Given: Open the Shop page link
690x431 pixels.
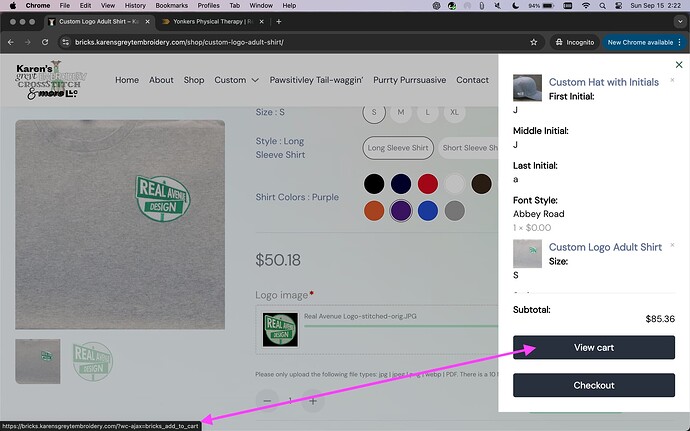Looking at the screenshot, I should click(194, 80).
